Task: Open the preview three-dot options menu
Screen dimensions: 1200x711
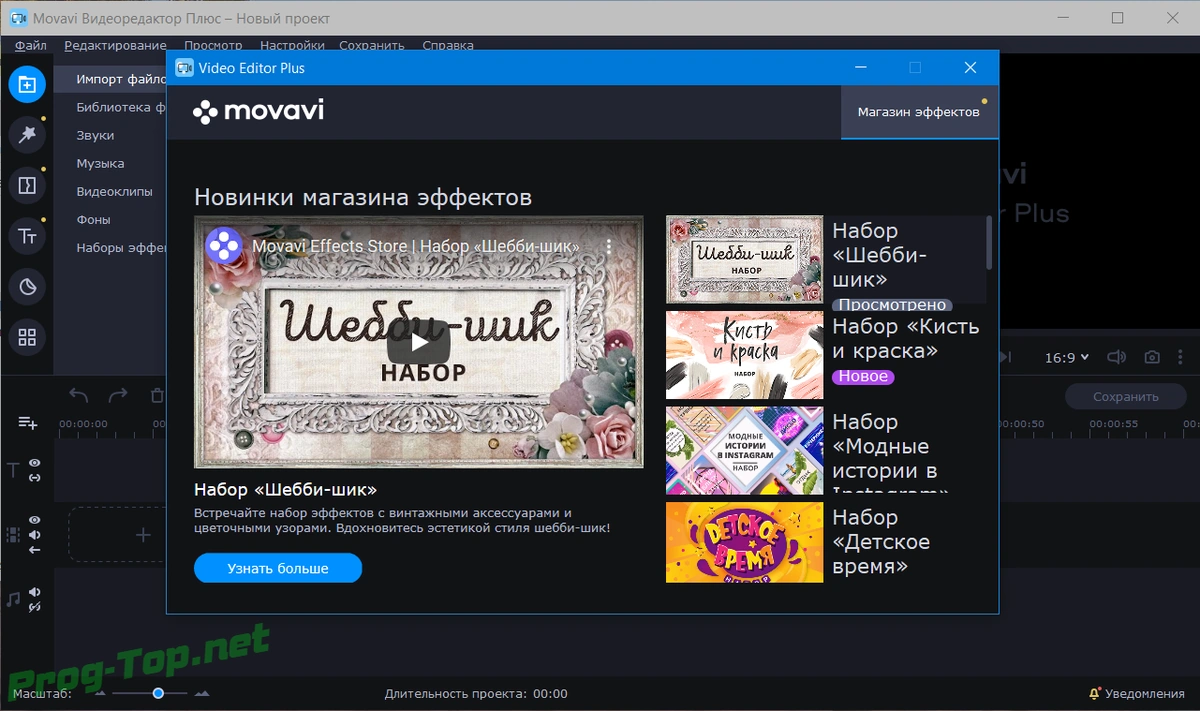Action: click(x=1182, y=357)
